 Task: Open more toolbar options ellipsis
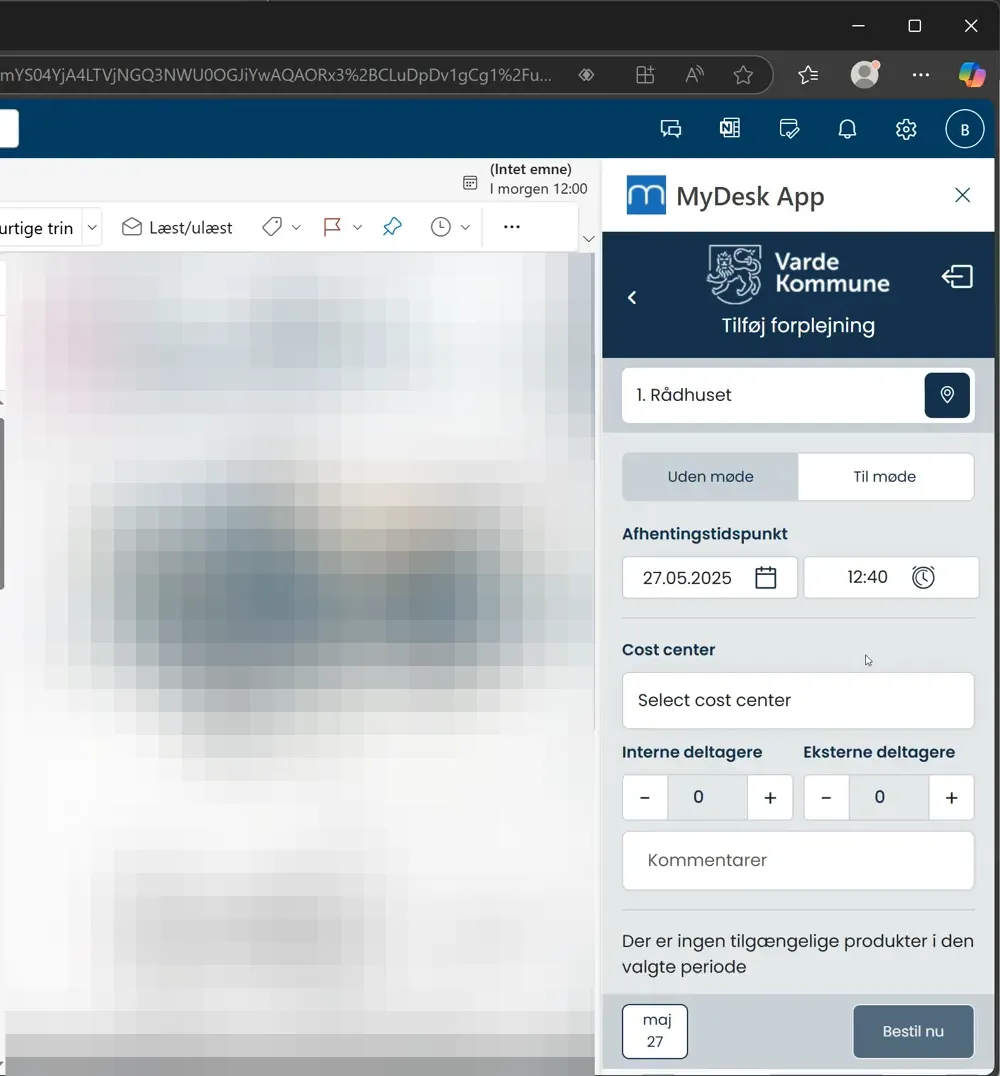(x=512, y=226)
